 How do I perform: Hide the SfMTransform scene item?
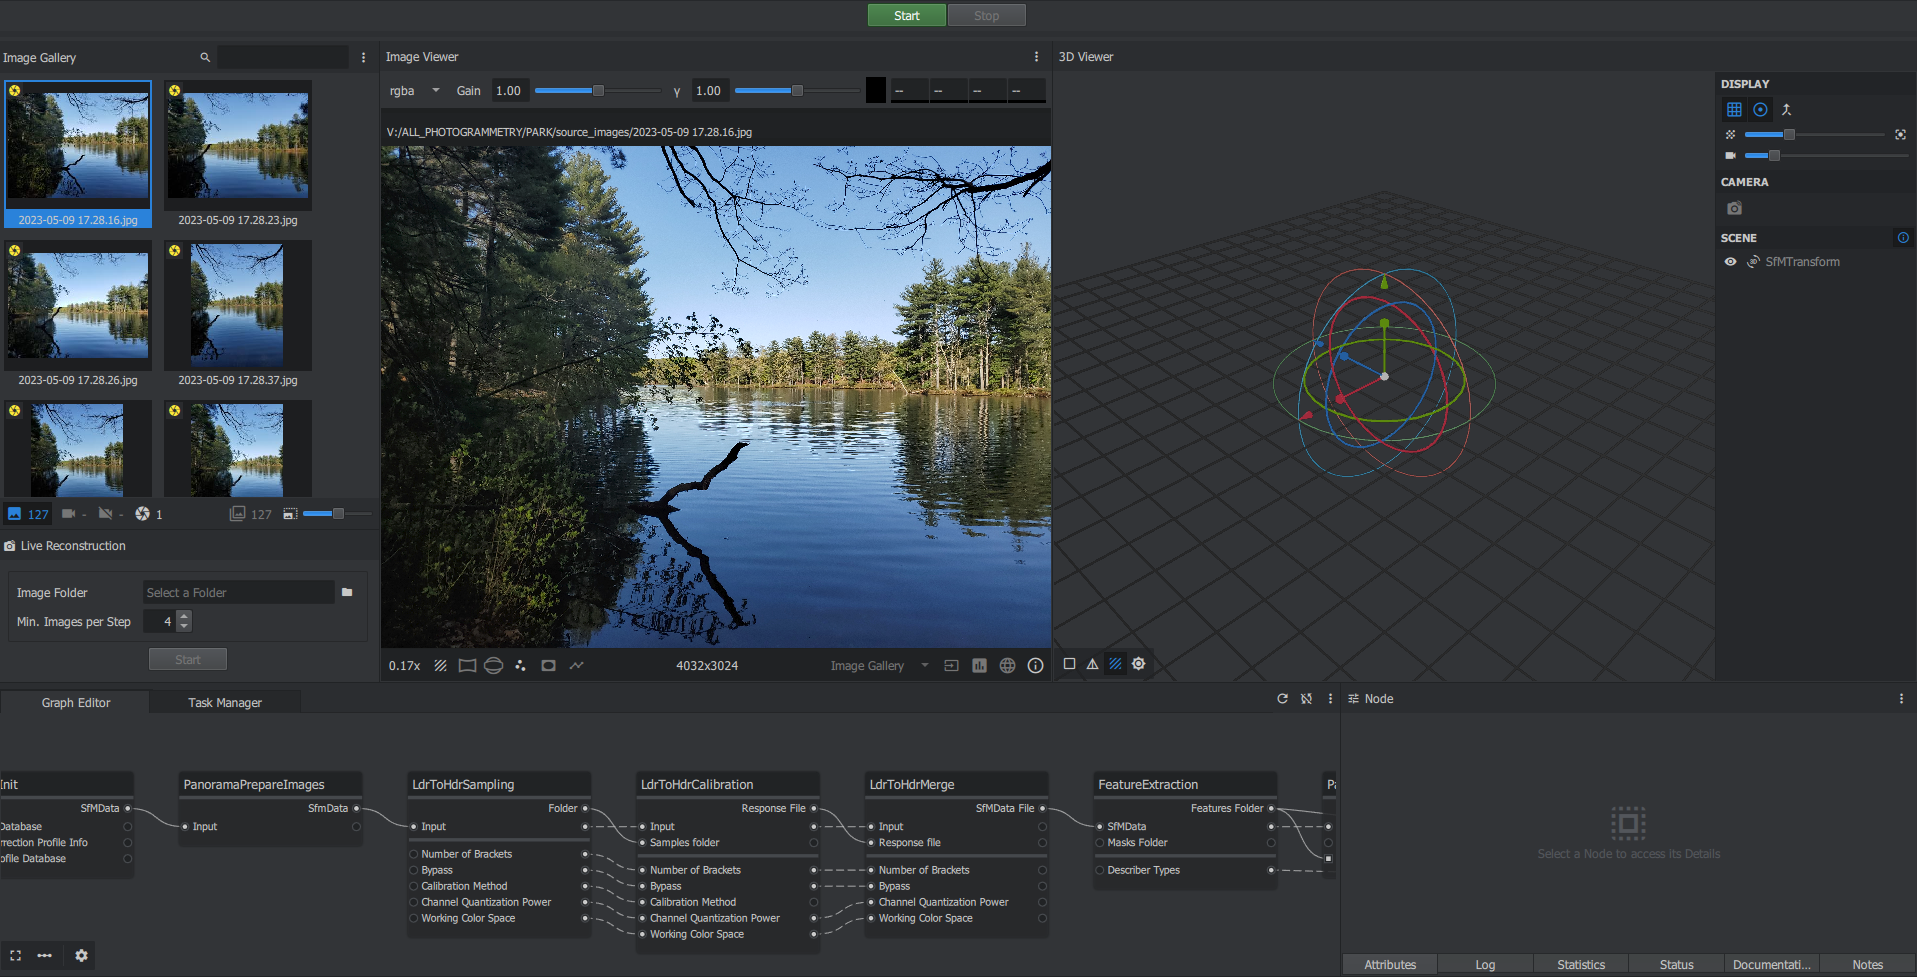click(1730, 262)
